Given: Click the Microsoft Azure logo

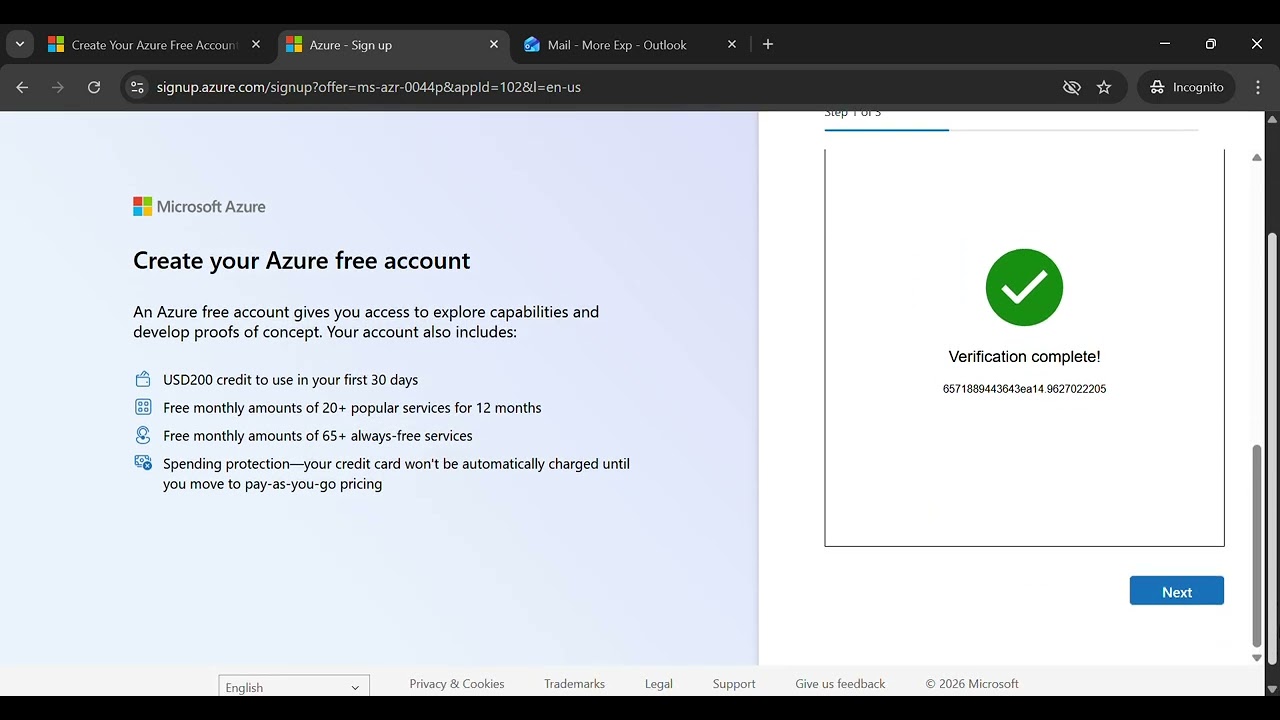Looking at the screenshot, I should (199, 207).
